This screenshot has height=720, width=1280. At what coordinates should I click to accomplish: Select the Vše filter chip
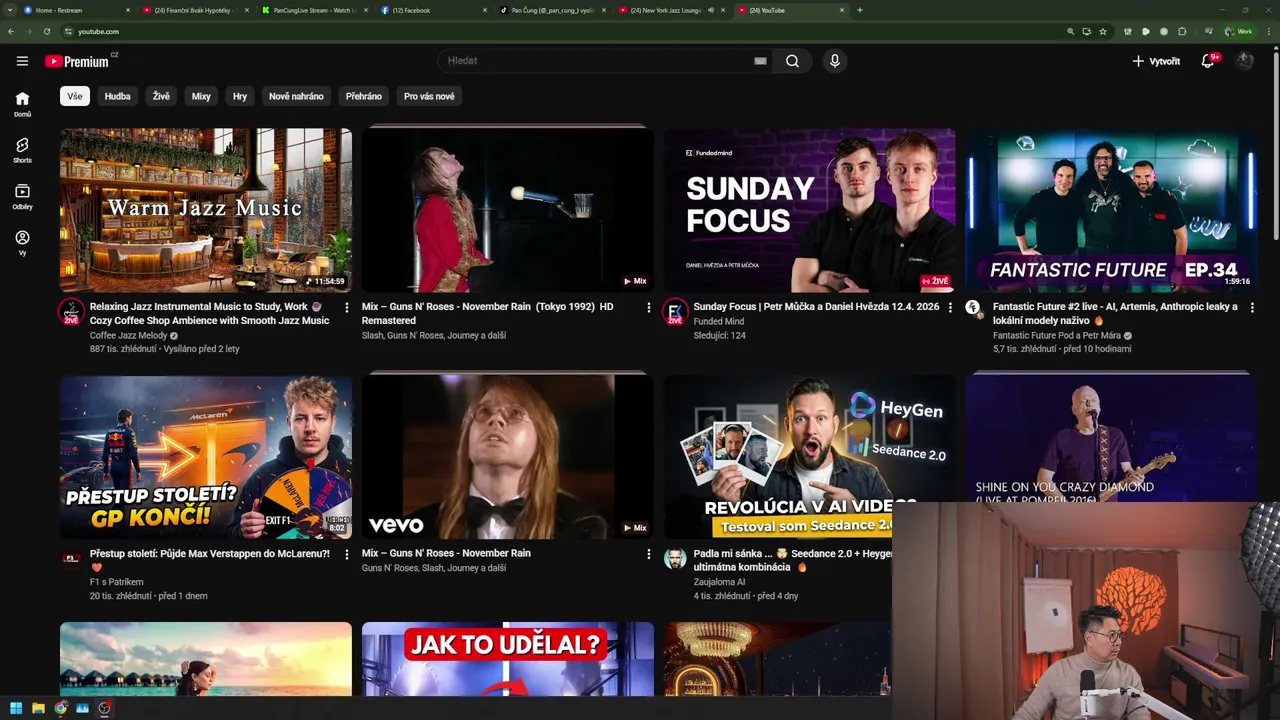(x=75, y=96)
